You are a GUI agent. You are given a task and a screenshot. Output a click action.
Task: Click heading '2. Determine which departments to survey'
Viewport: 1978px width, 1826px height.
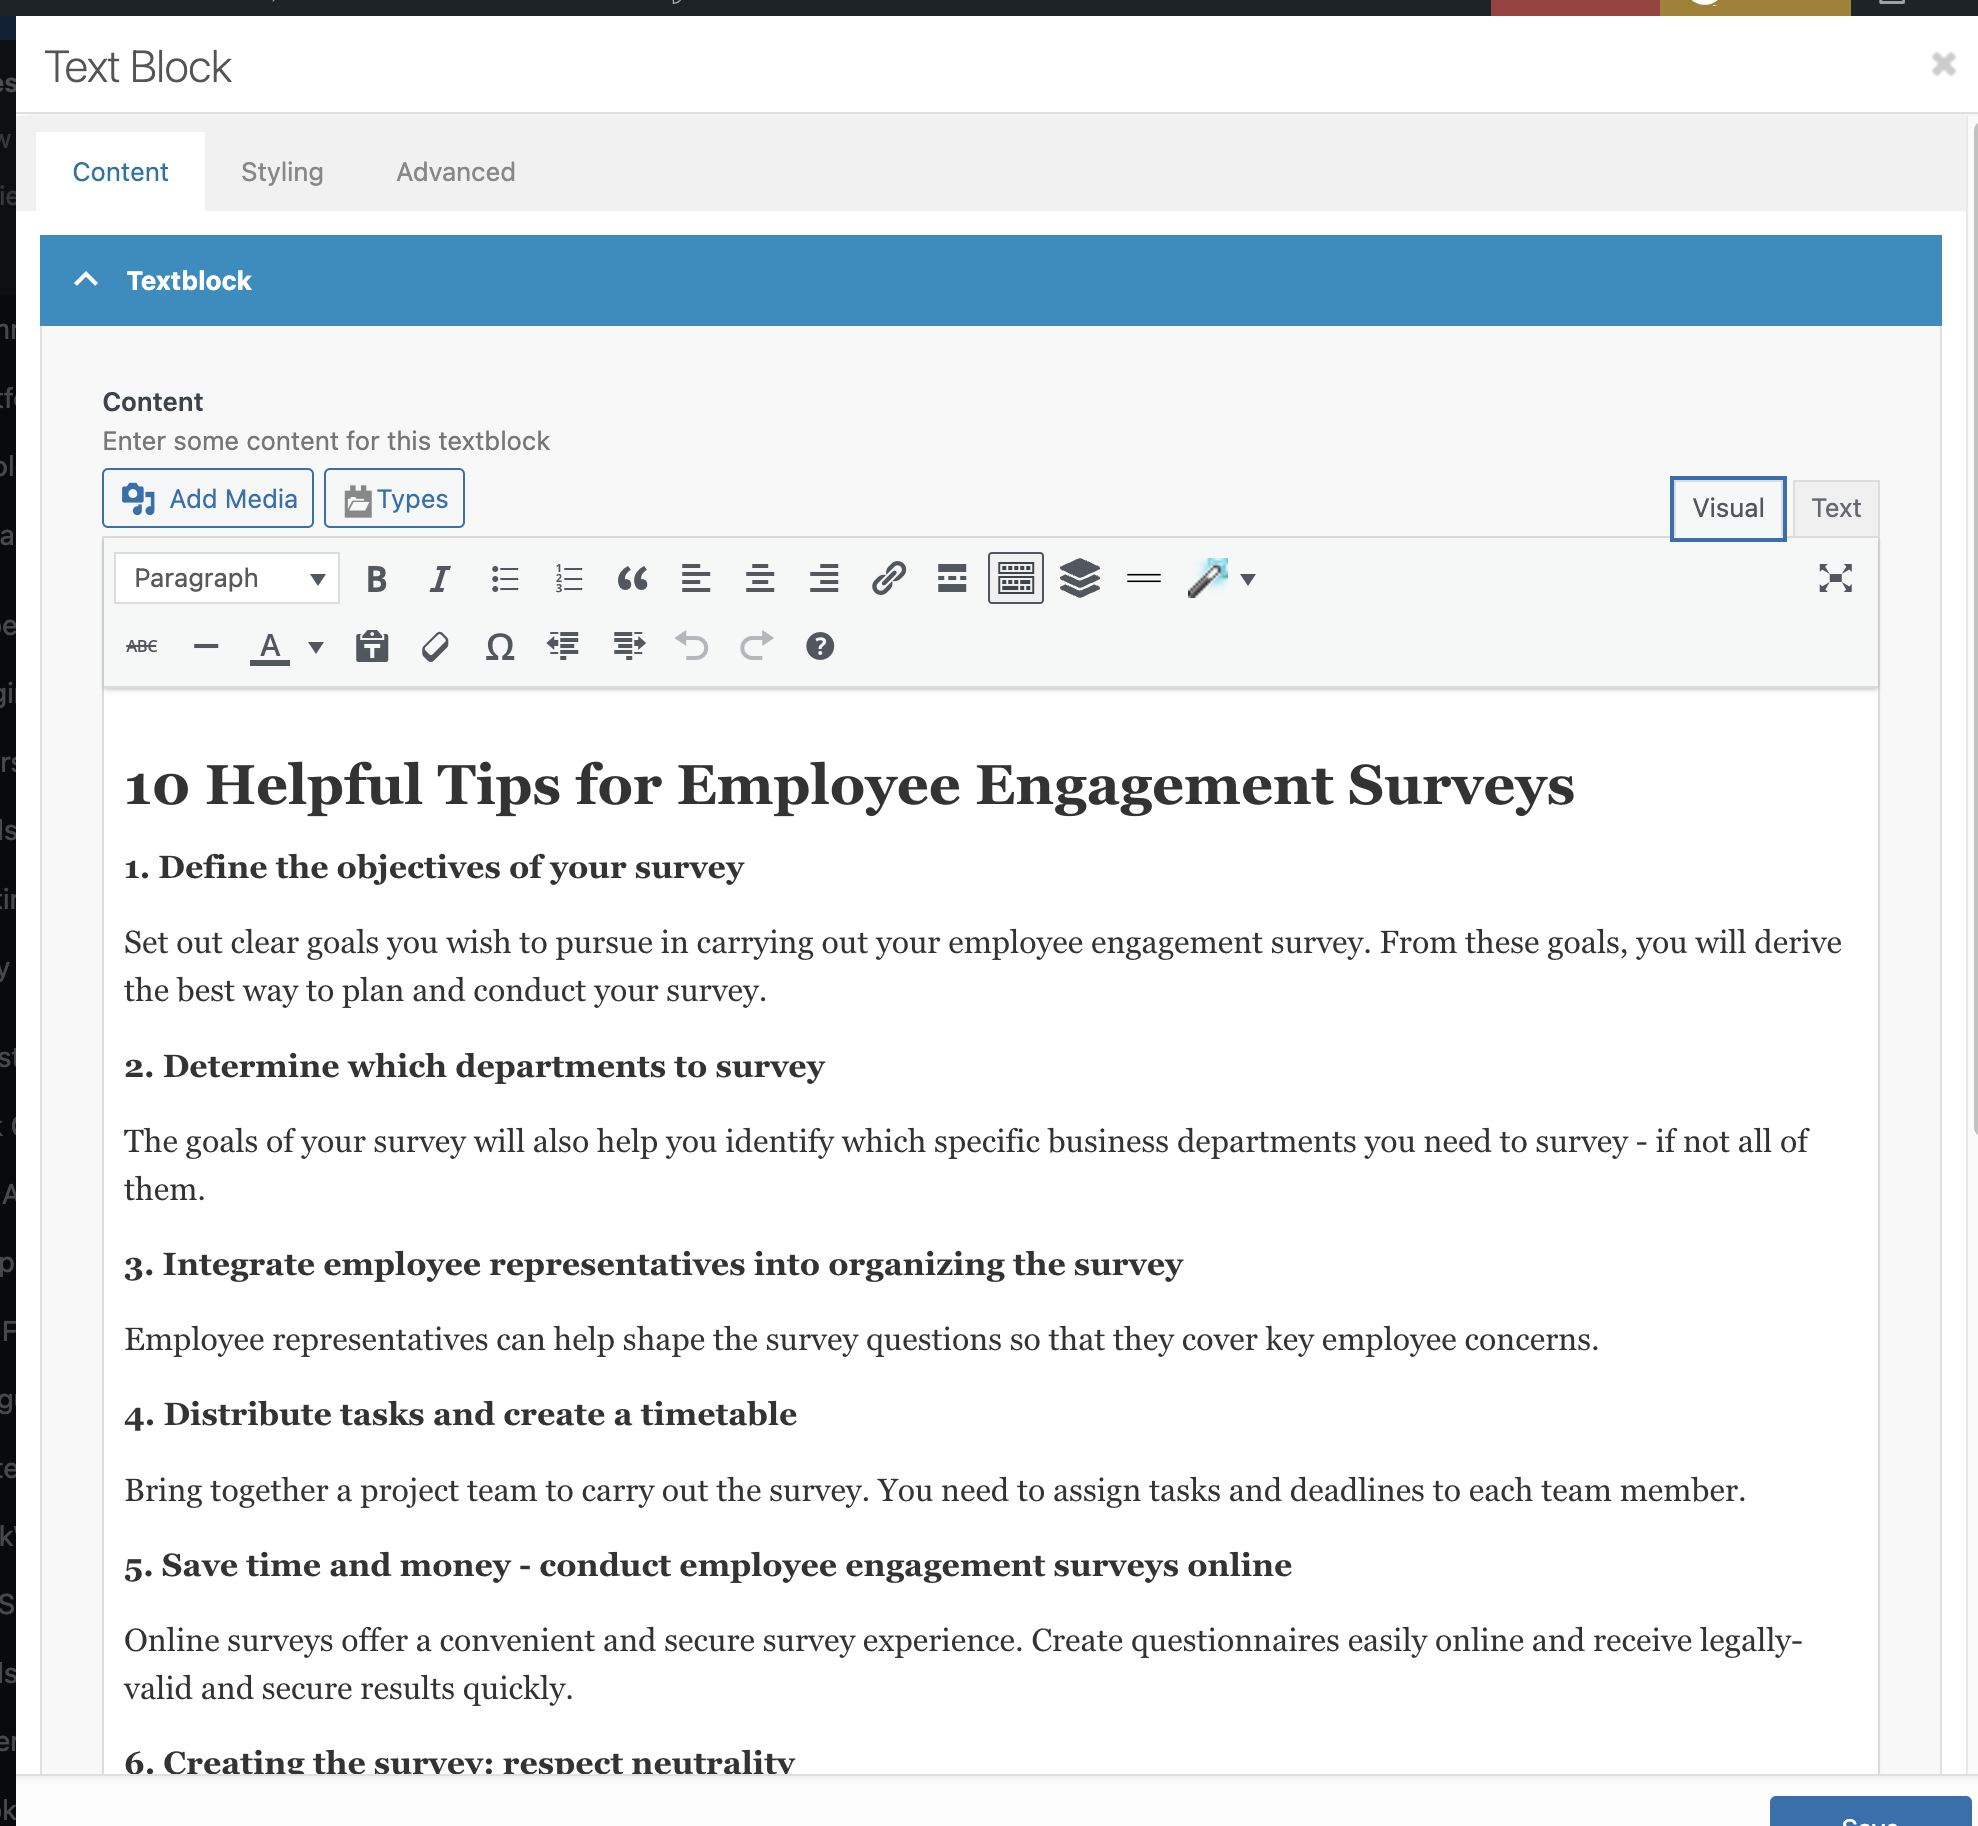pos(474,1066)
